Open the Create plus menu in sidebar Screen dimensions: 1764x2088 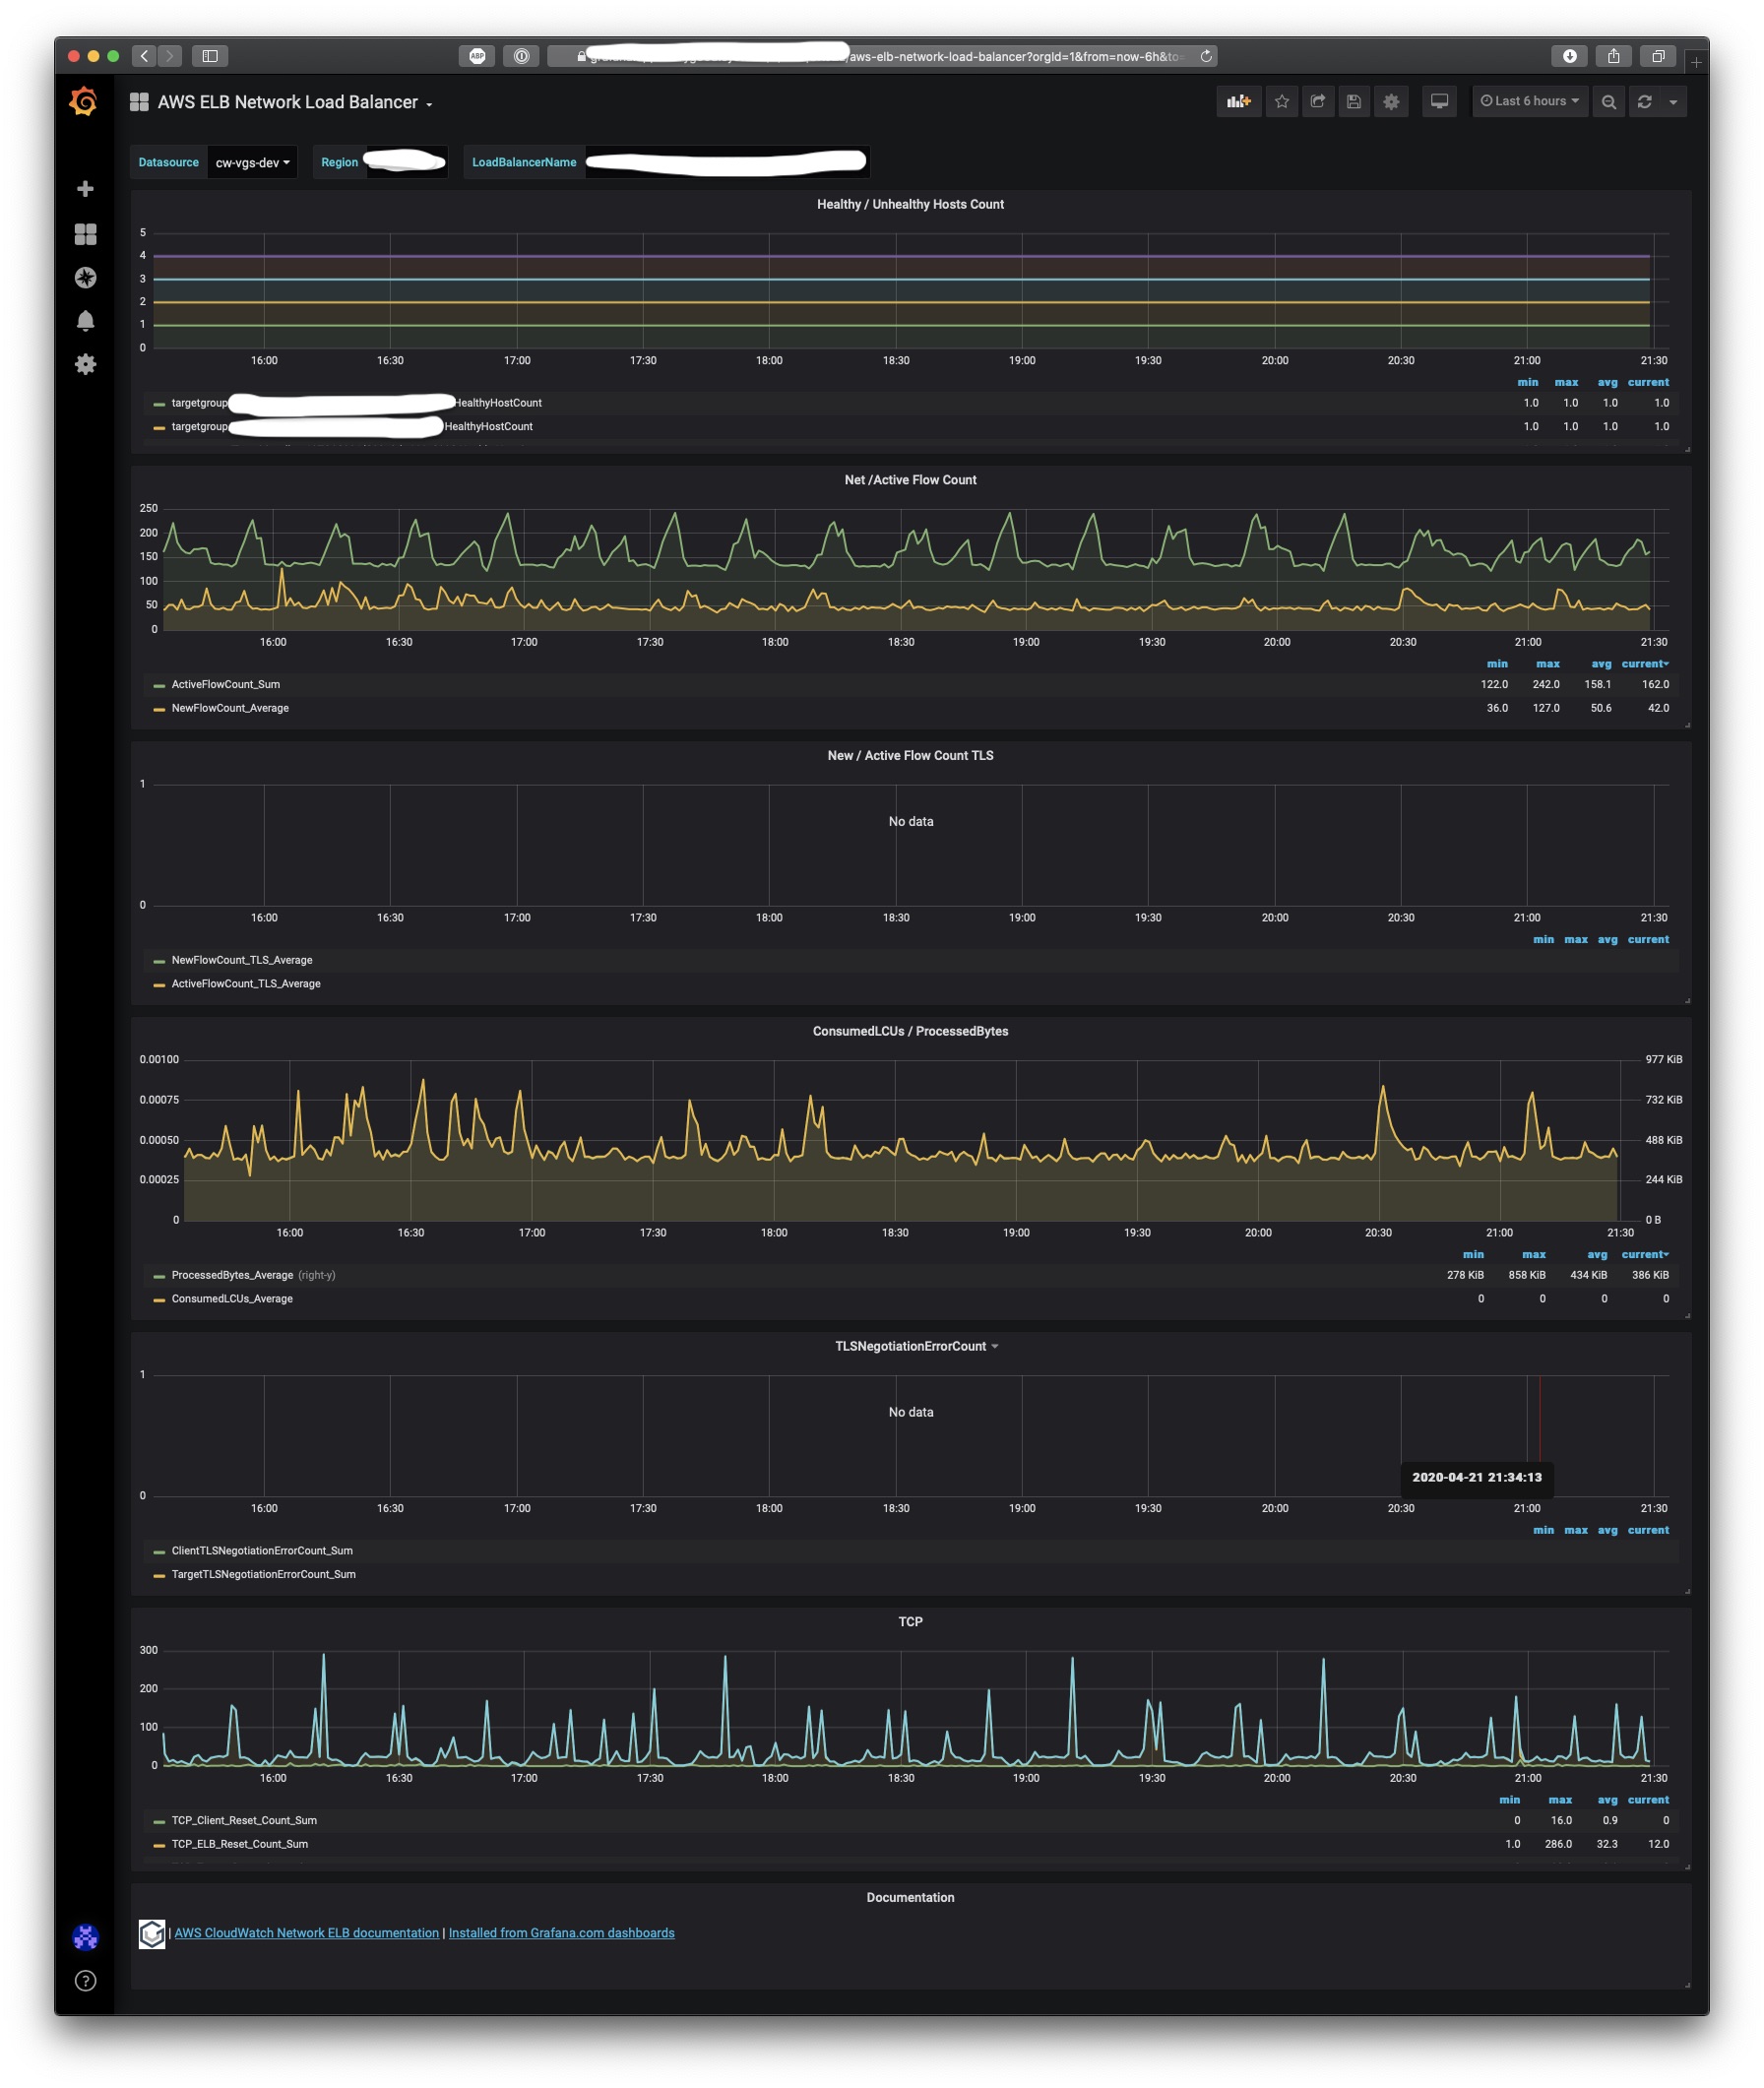tap(85, 189)
